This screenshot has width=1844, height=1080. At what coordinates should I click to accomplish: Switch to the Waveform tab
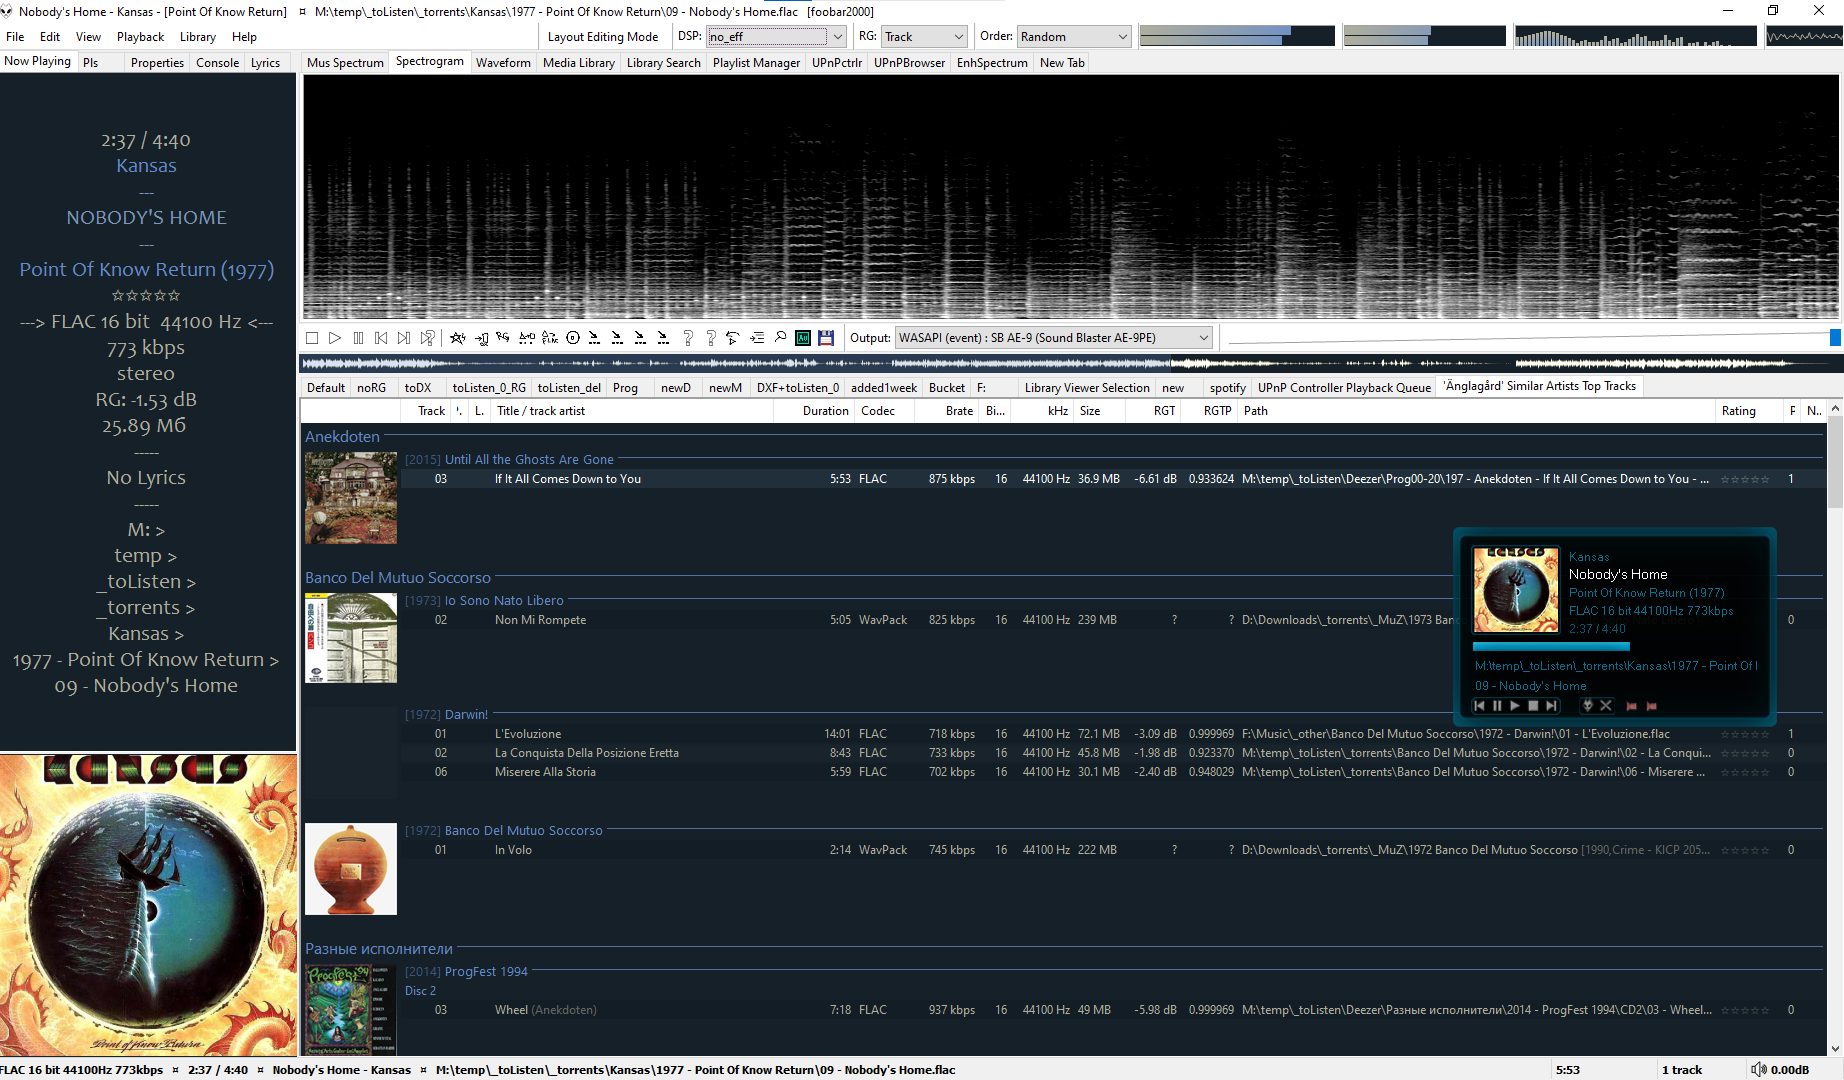click(x=503, y=63)
